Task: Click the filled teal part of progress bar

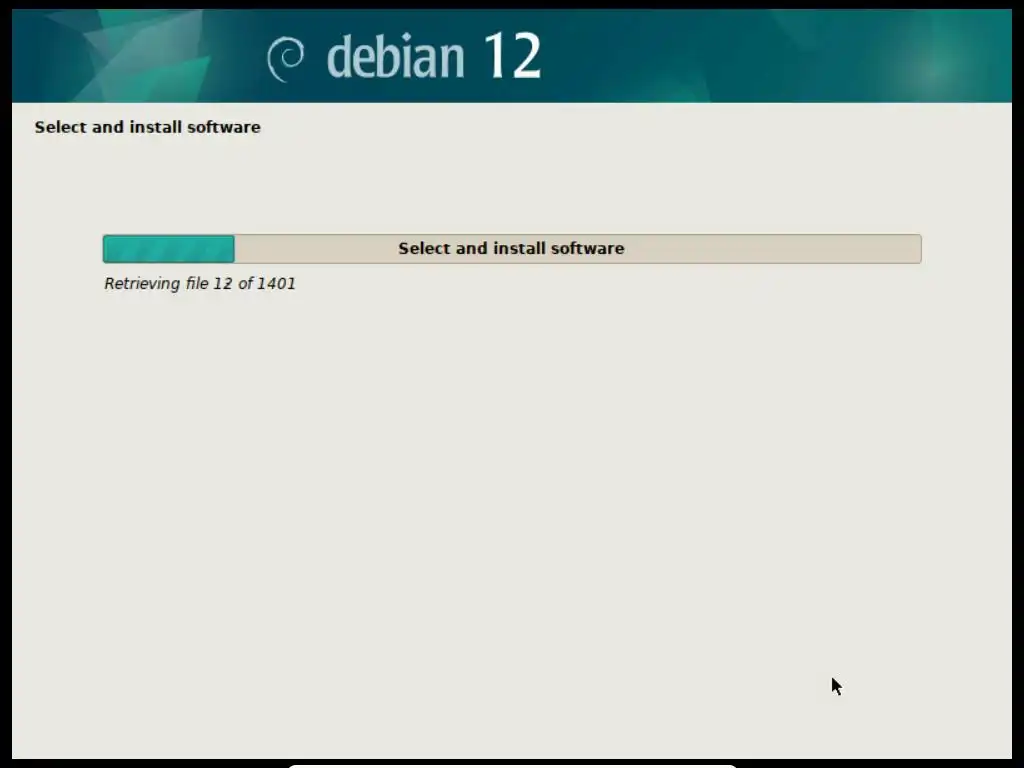Action: (168, 249)
